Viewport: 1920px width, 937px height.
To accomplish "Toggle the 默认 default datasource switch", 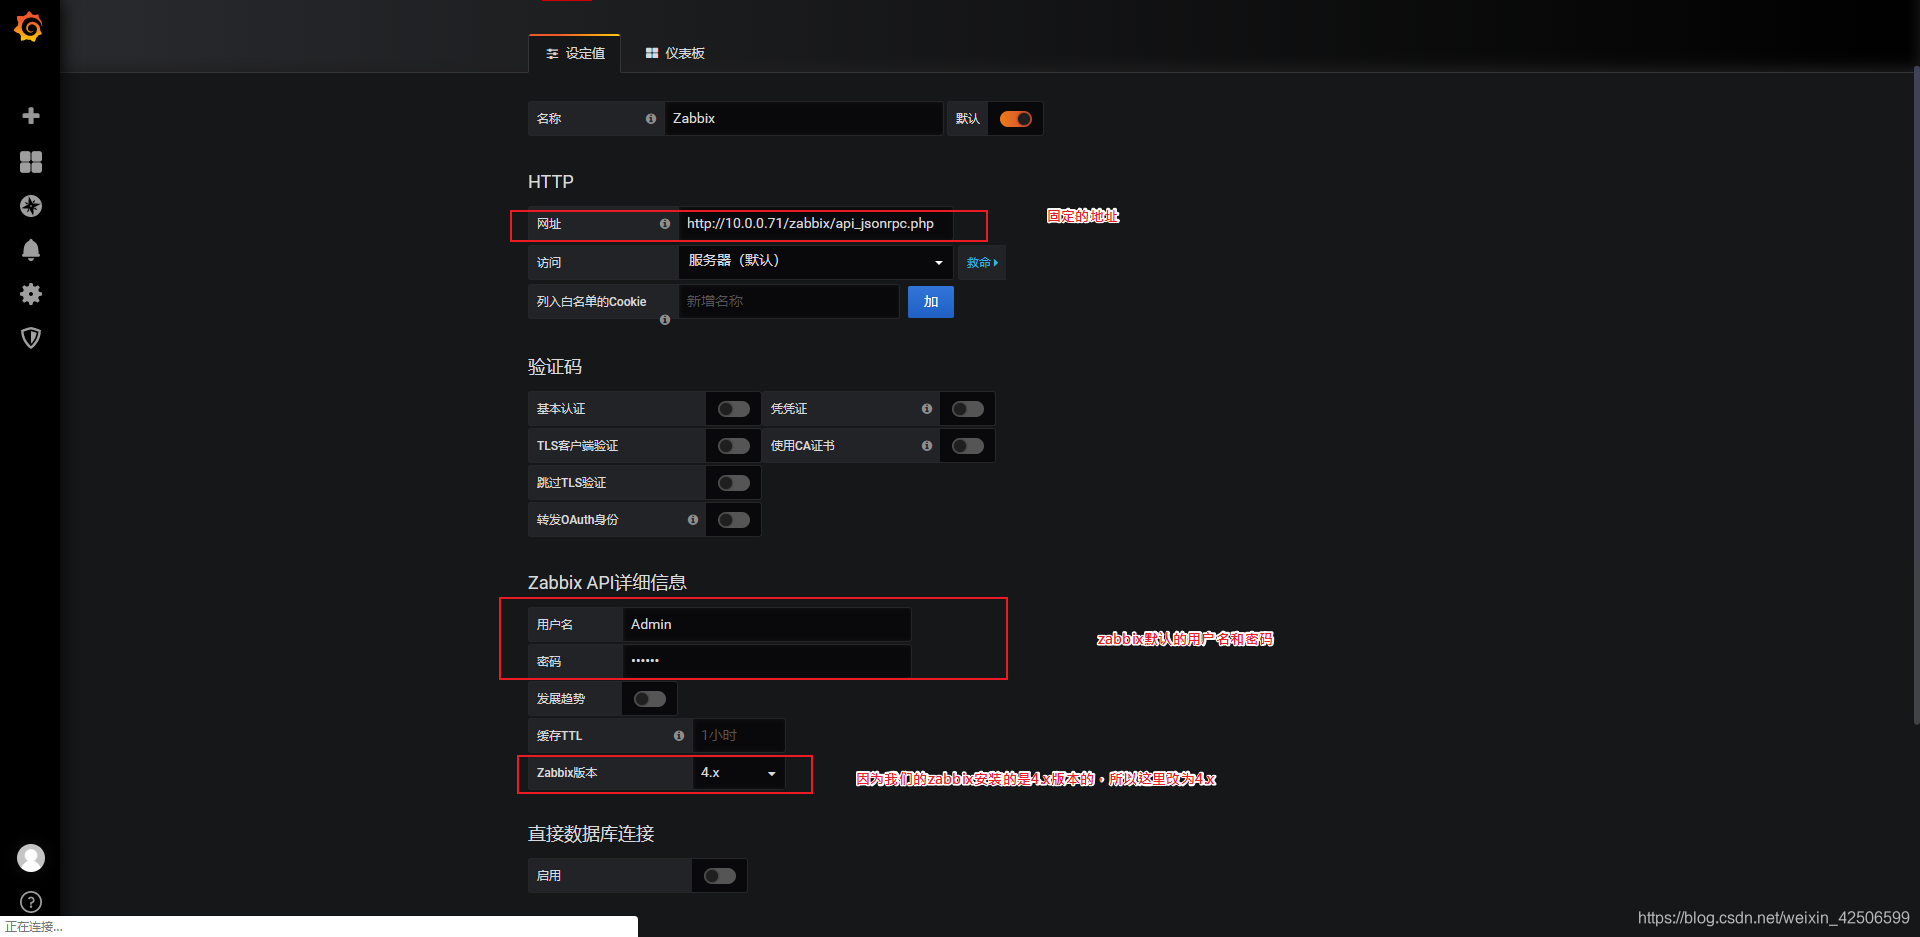I will click(x=1016, y=119).
